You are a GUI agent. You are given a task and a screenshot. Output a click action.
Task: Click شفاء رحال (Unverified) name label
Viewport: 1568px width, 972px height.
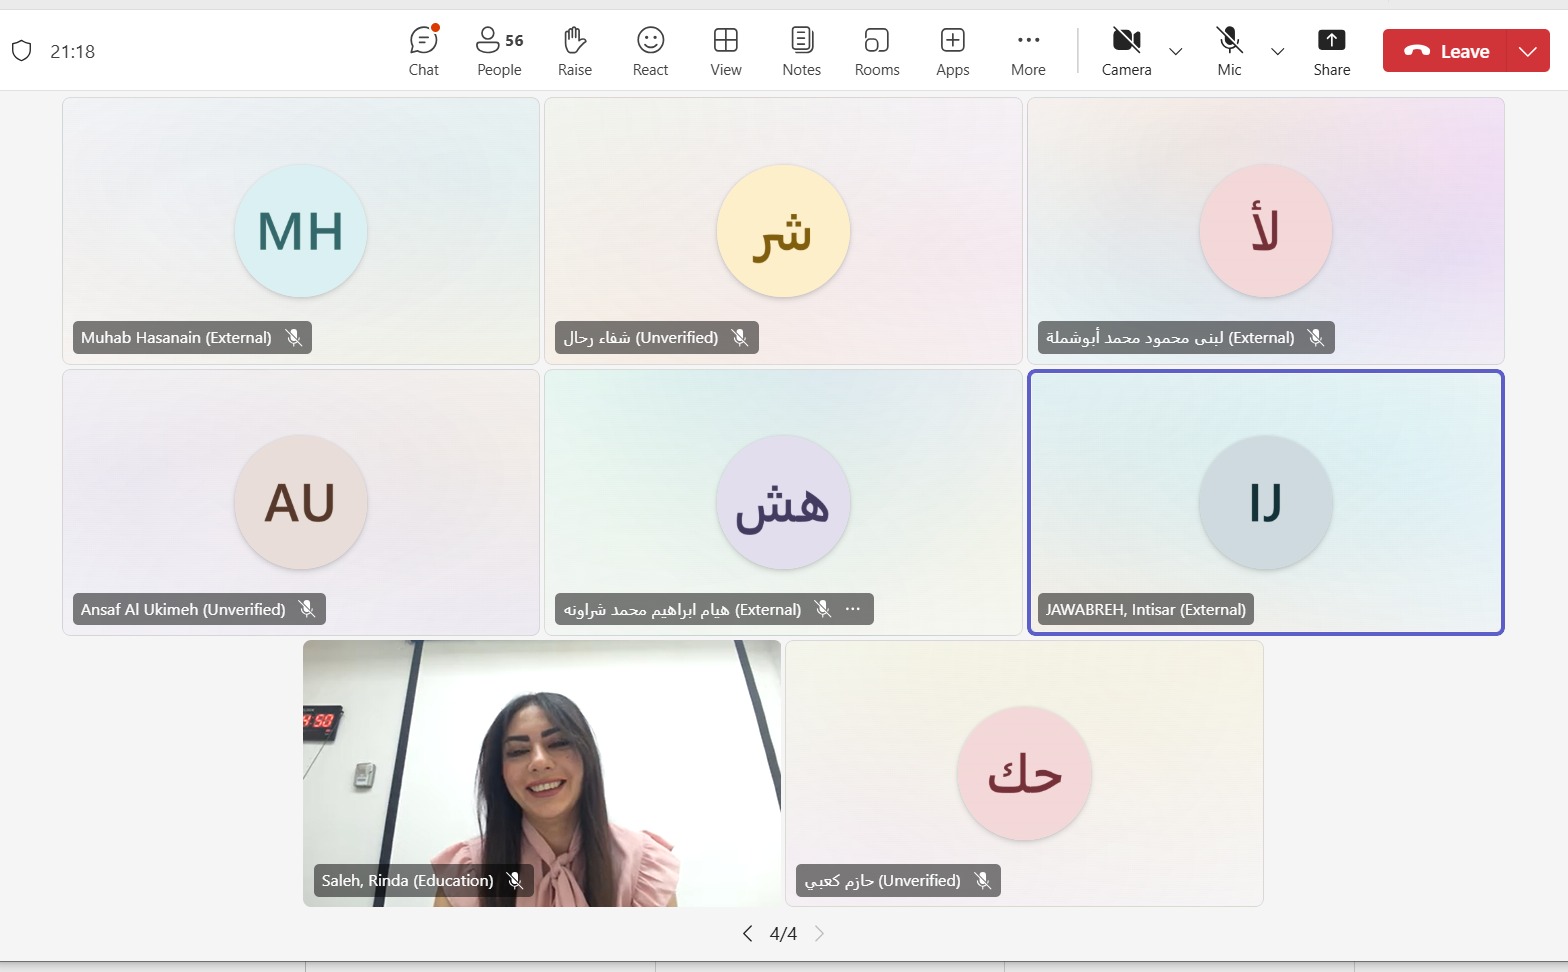[641, 338]
